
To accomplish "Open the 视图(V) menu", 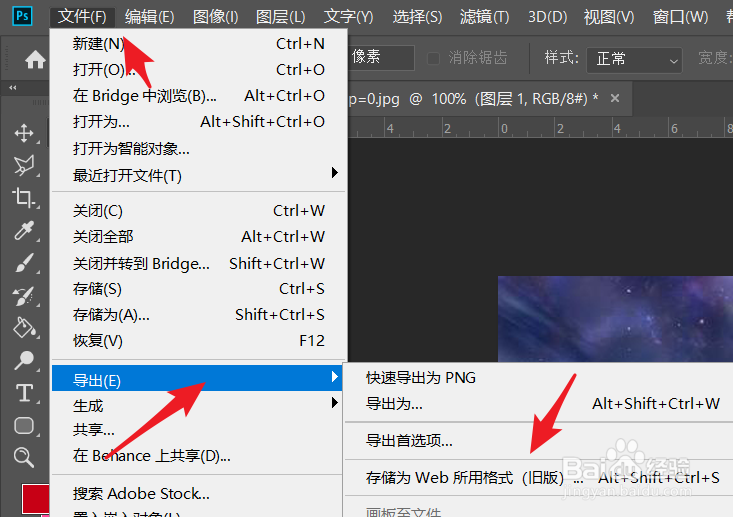I will (609, 16).
